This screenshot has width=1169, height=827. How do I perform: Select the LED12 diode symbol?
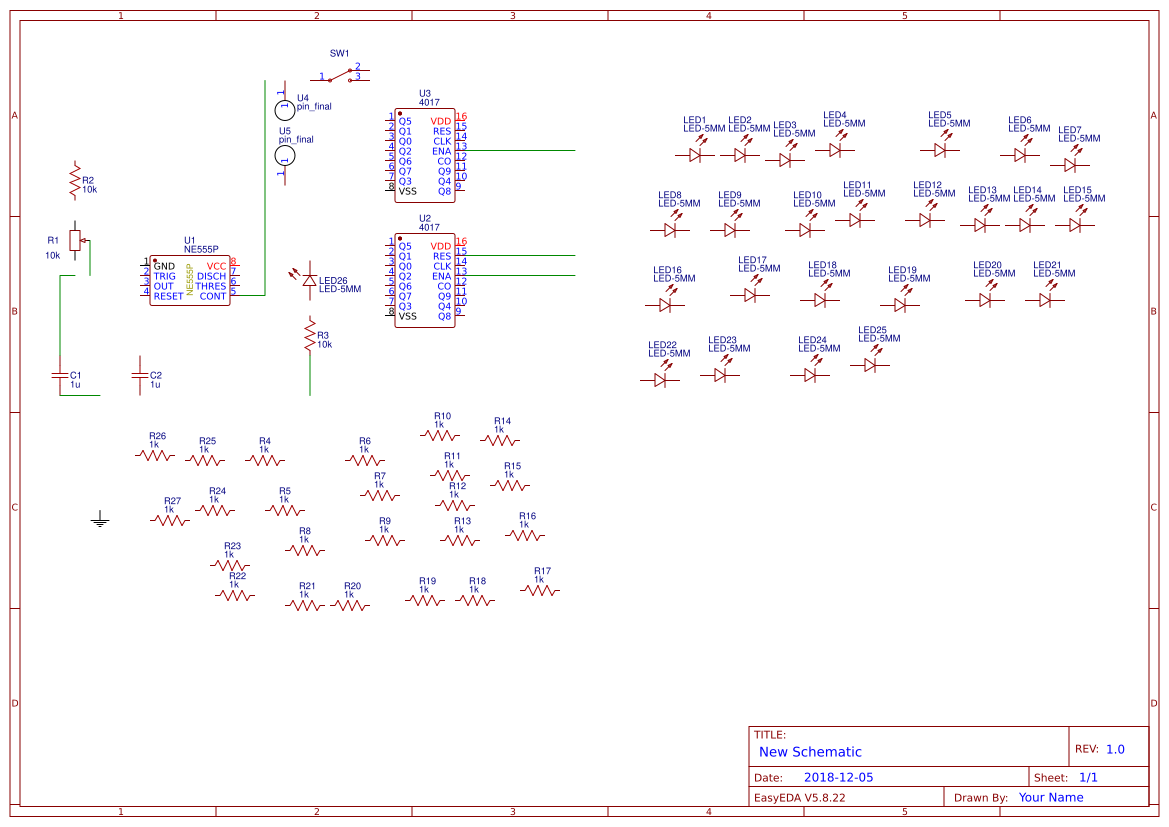[924, 215]
